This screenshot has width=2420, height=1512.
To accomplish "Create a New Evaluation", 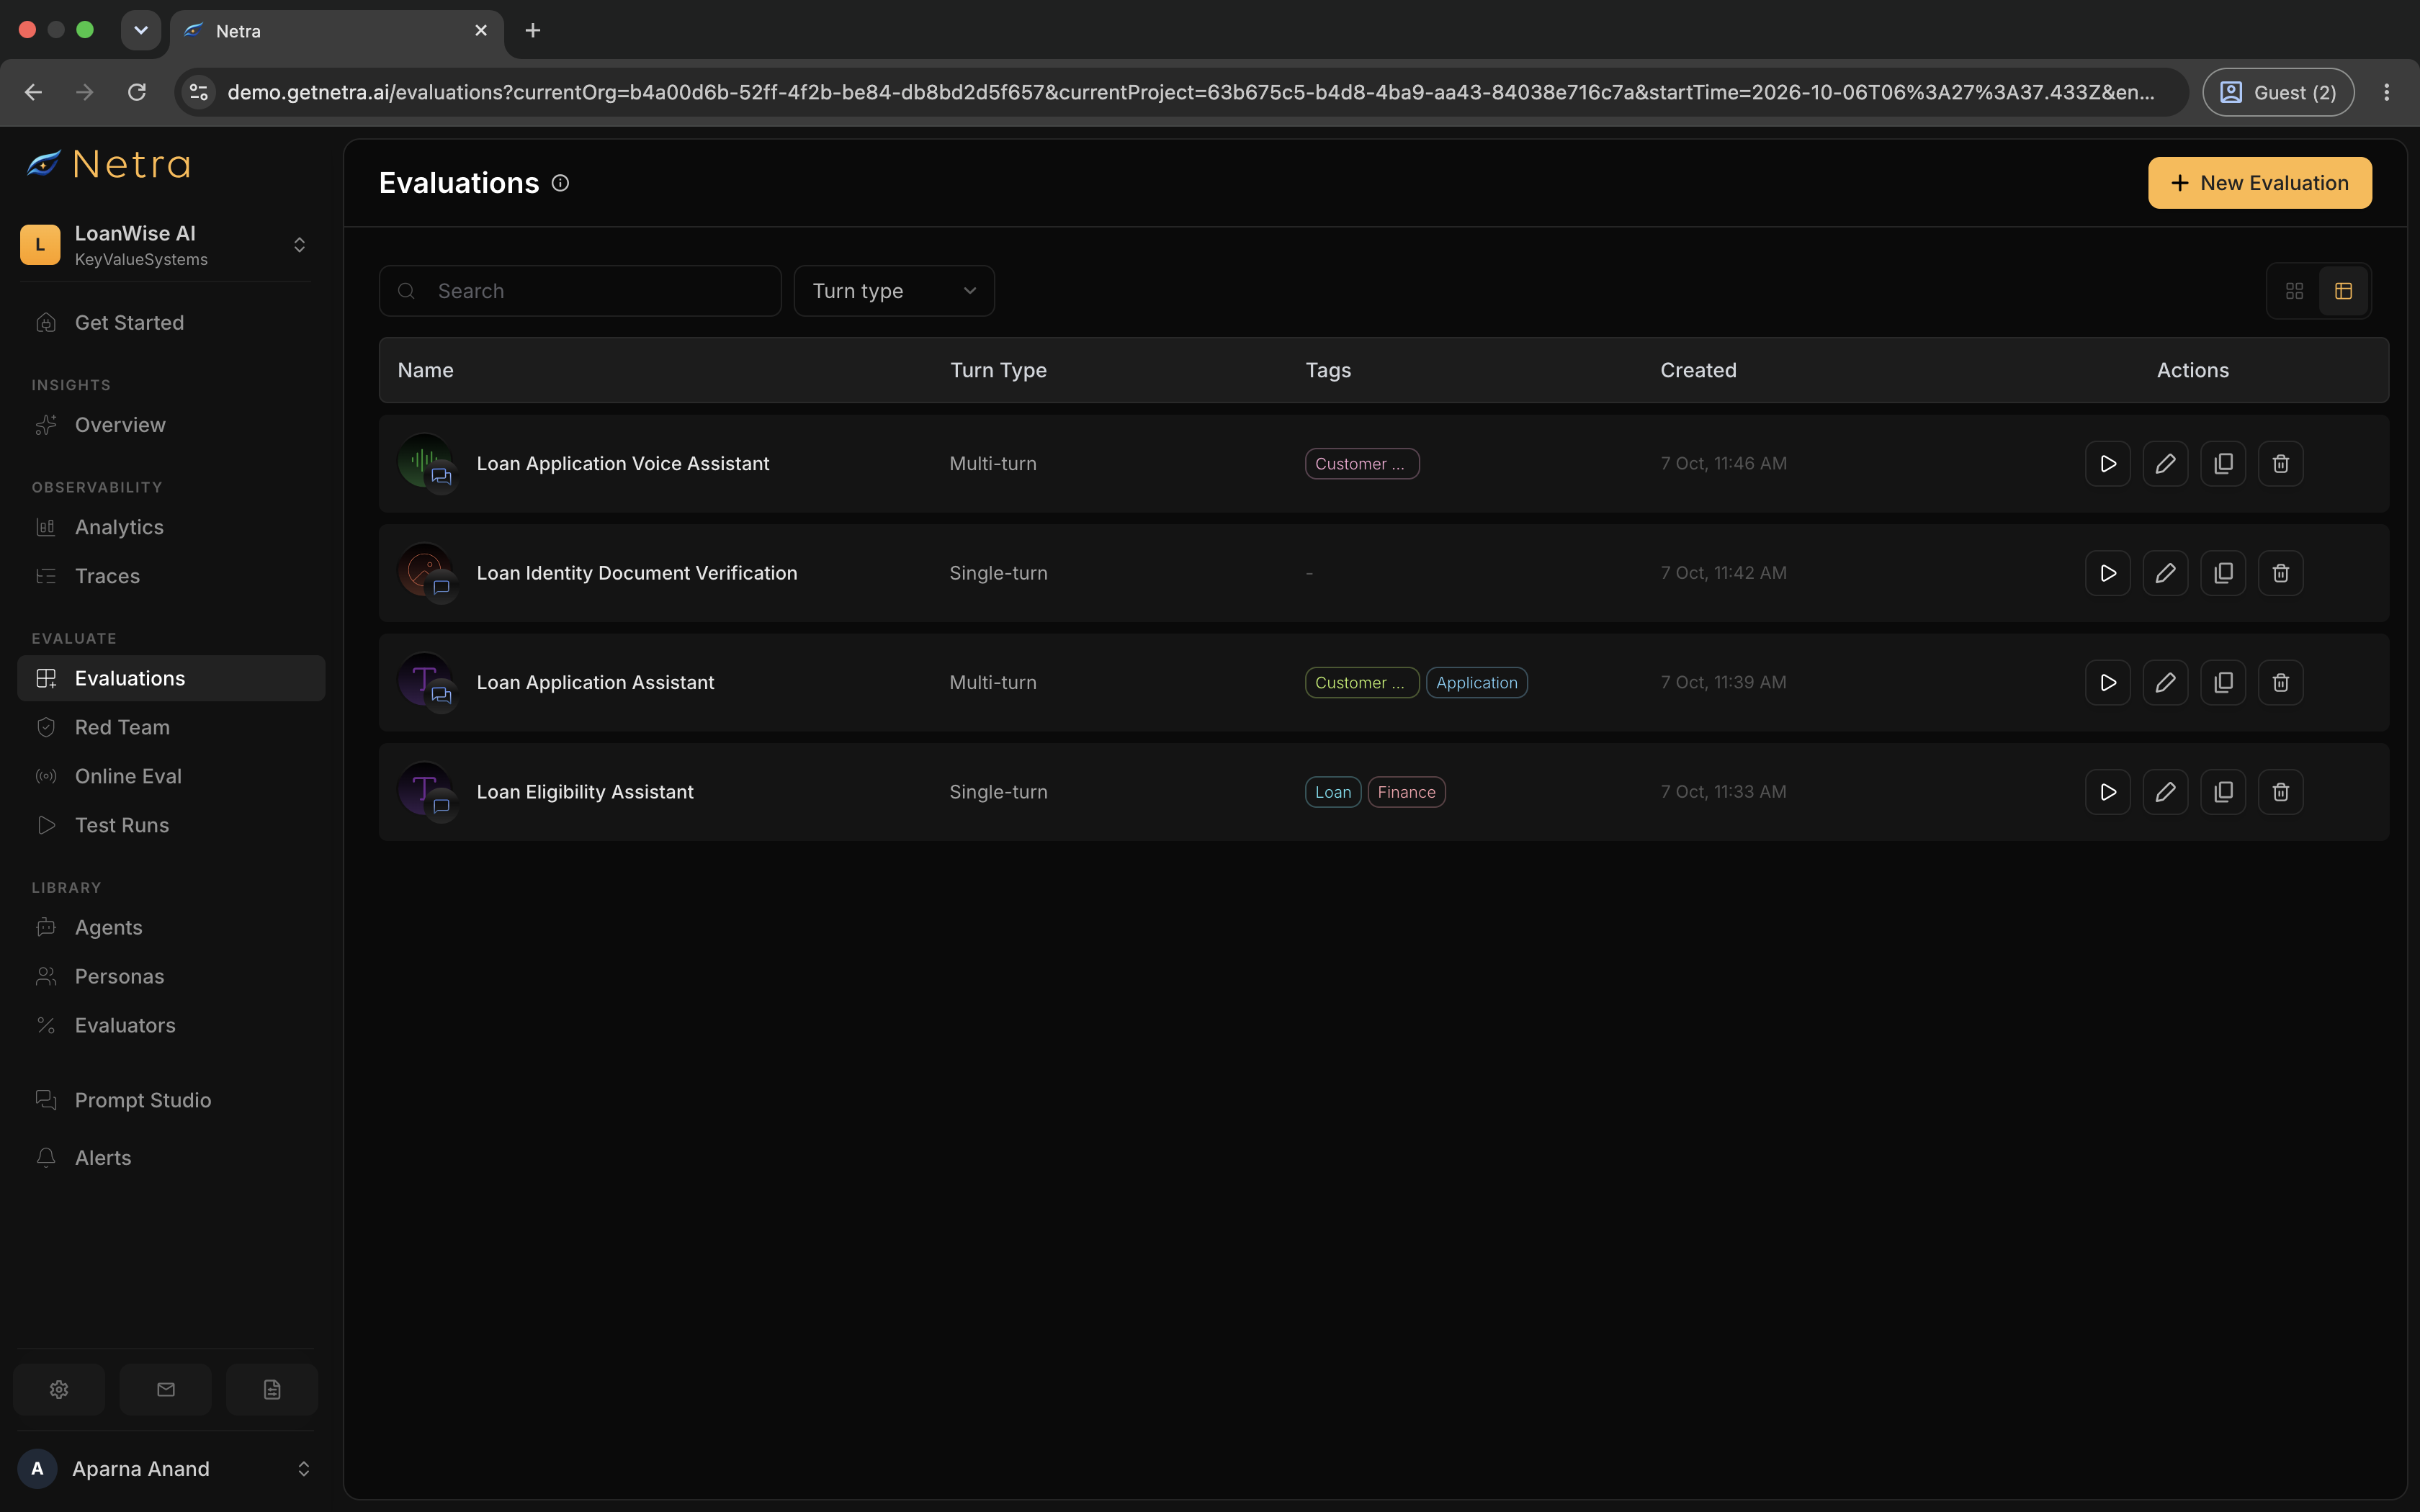I will click(x=2260, y=183).
